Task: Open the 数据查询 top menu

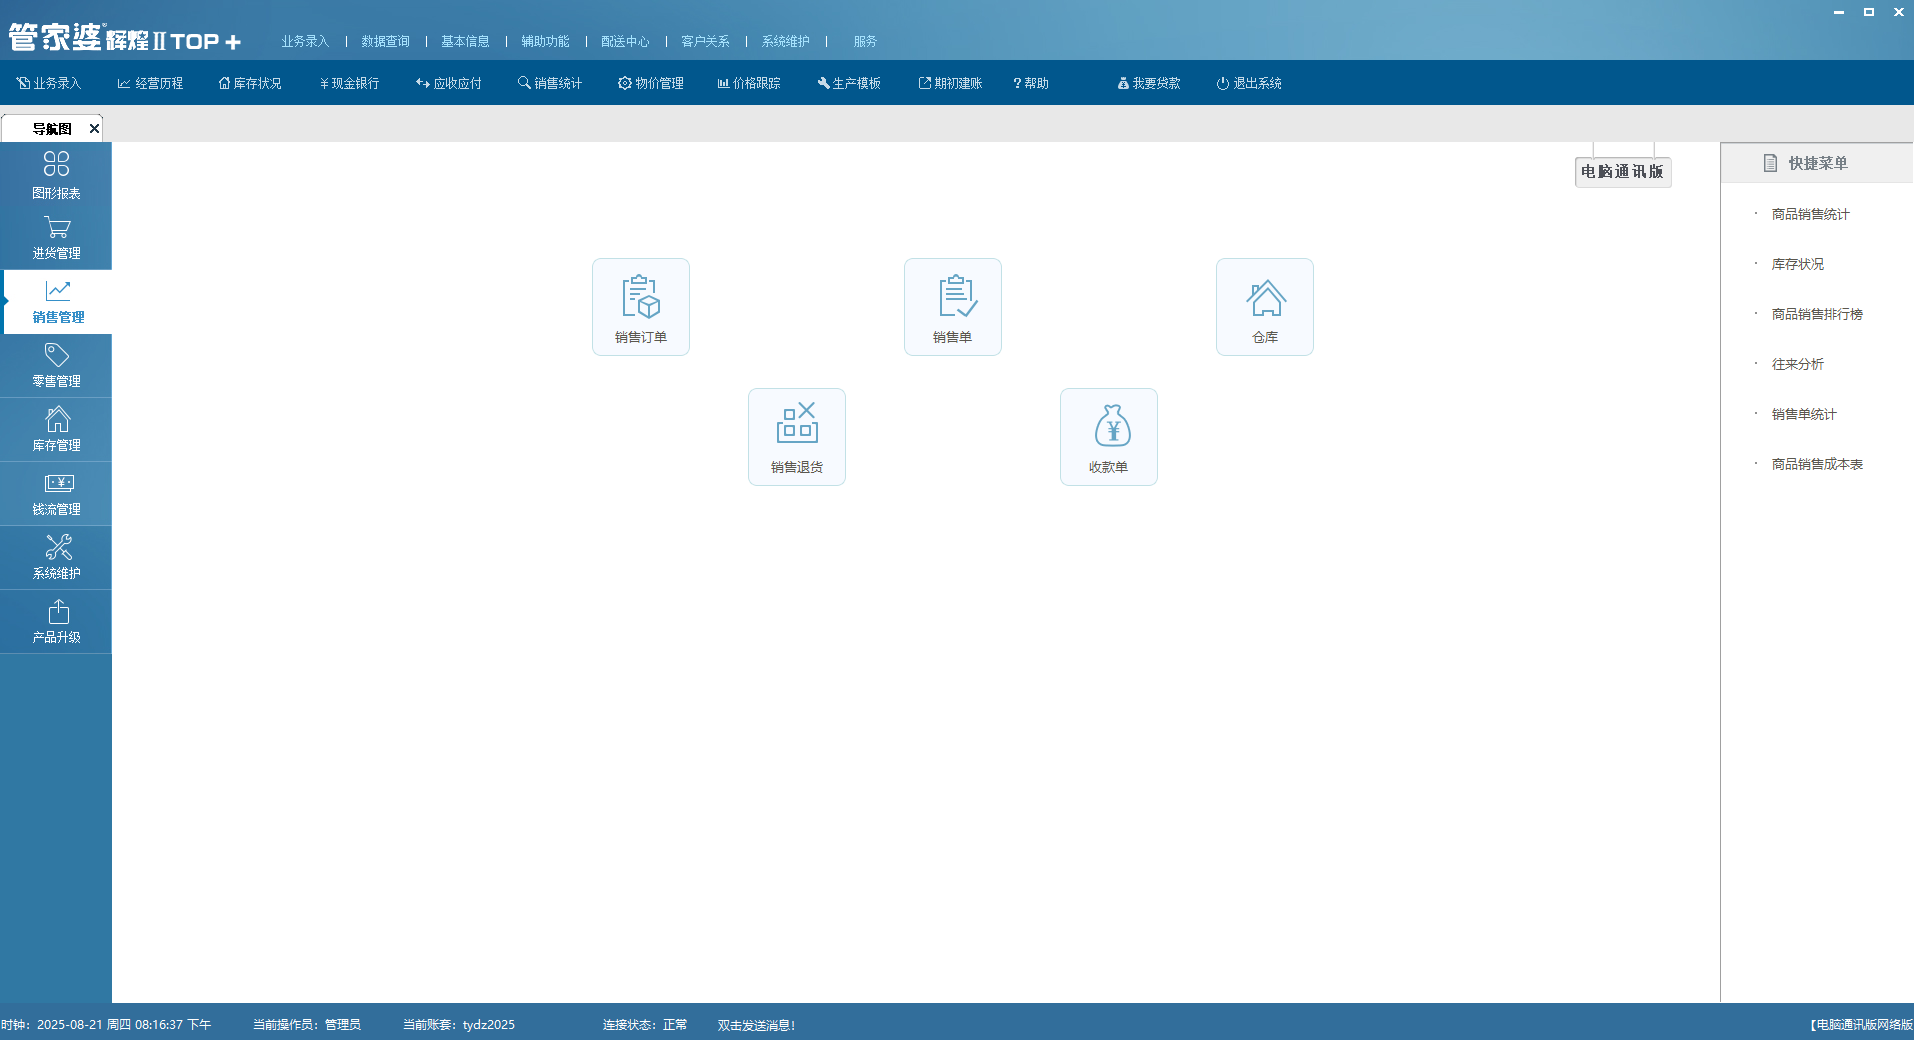Action: (385, 41)
